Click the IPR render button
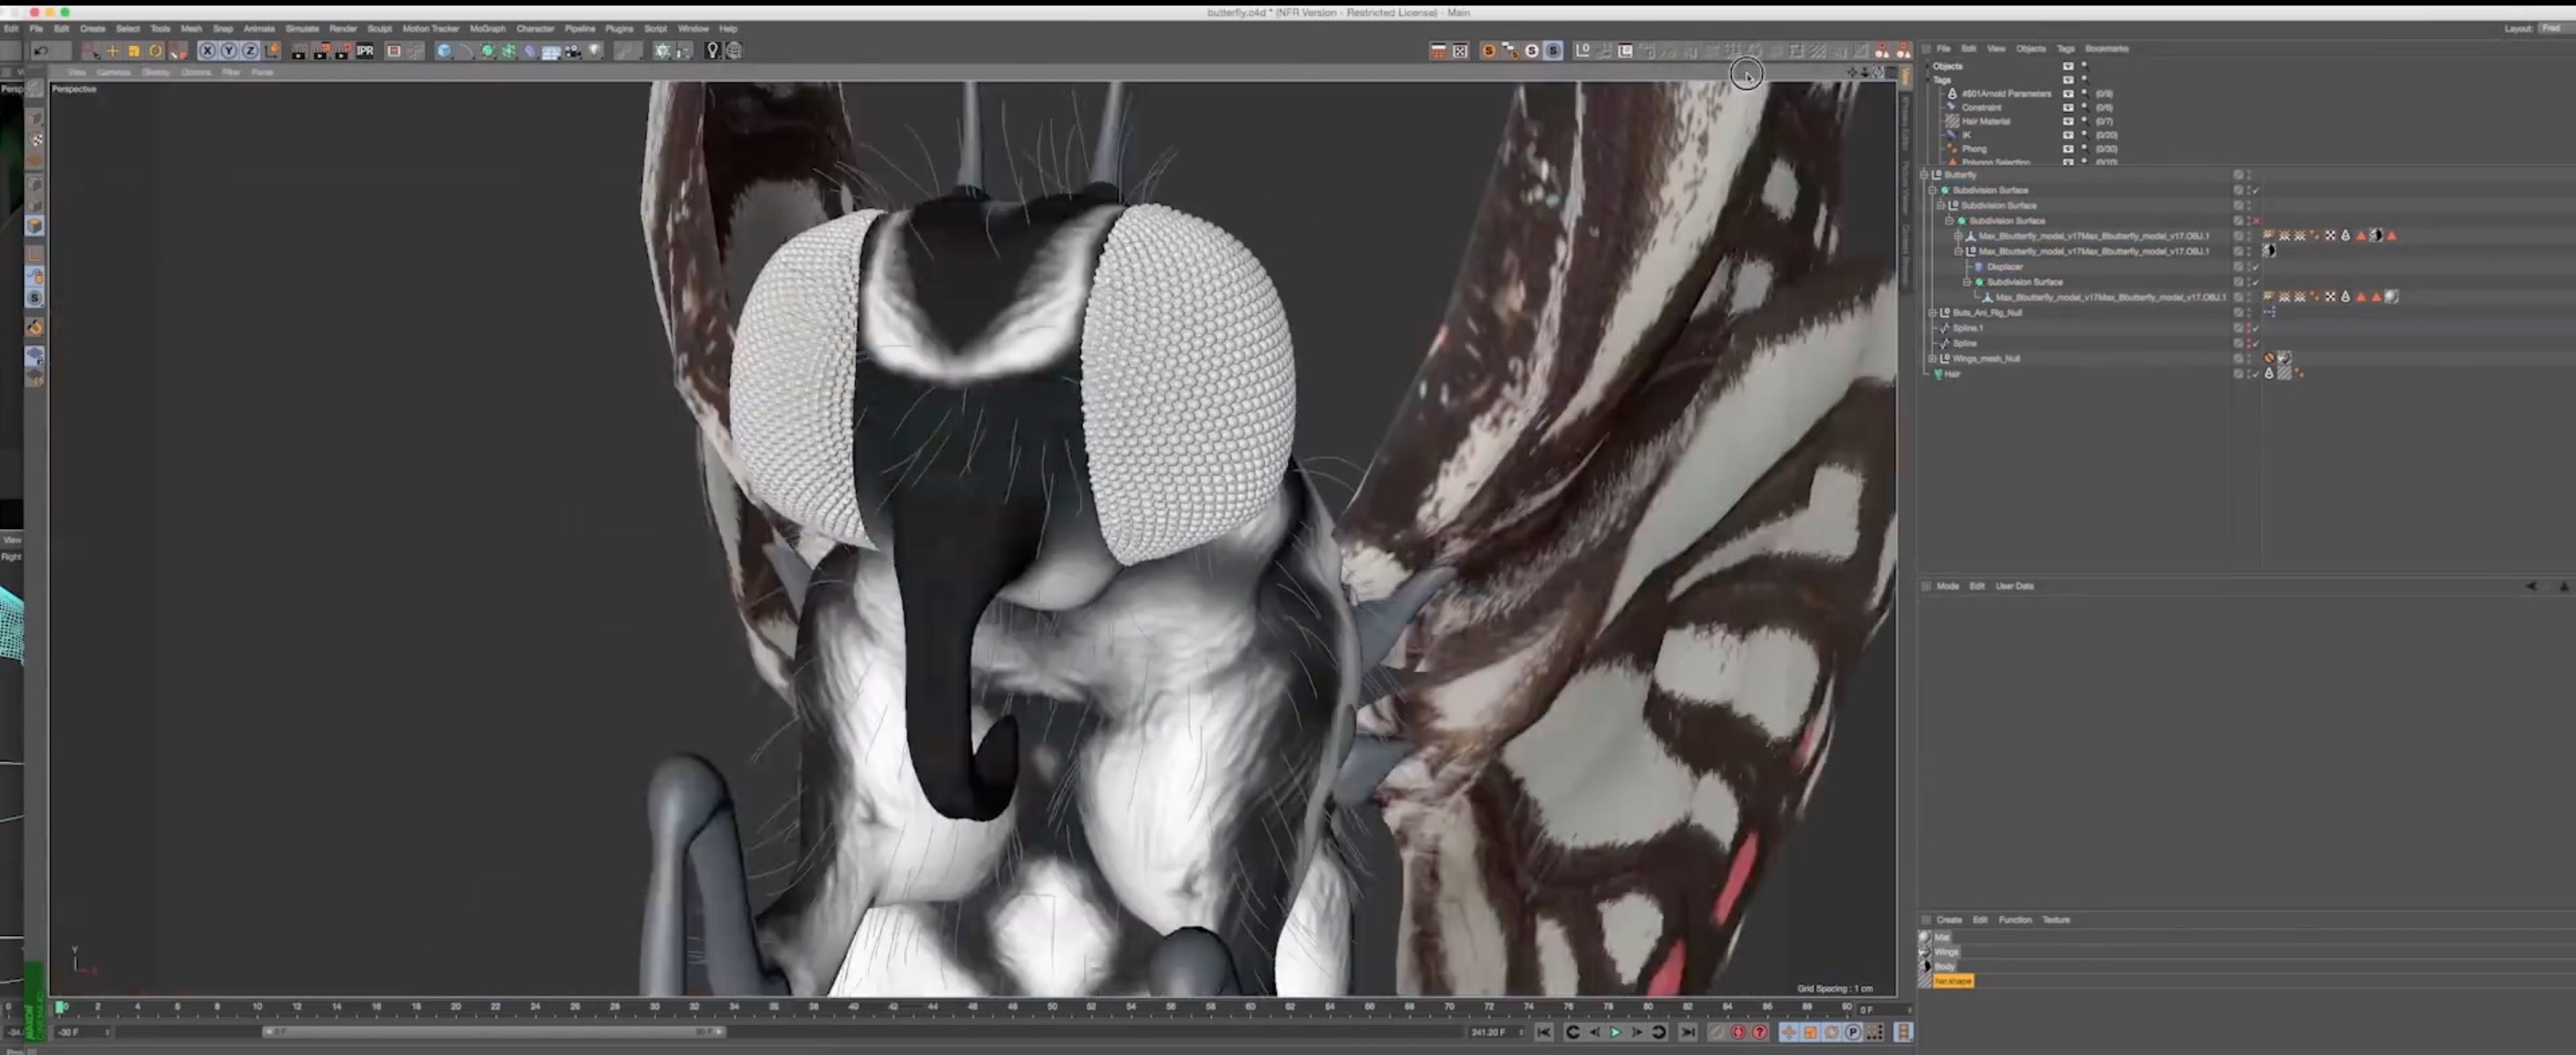 click(365, 51)
